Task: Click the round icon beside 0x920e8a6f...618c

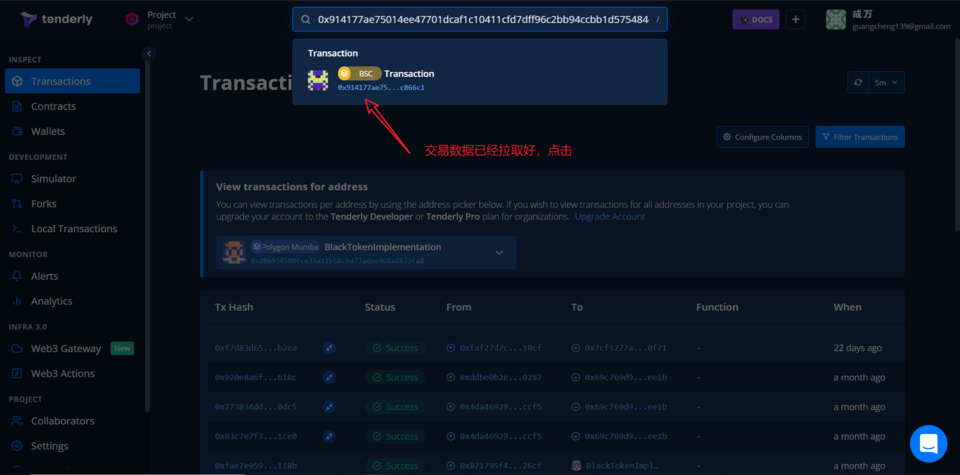Action: (x=329, y=377)
